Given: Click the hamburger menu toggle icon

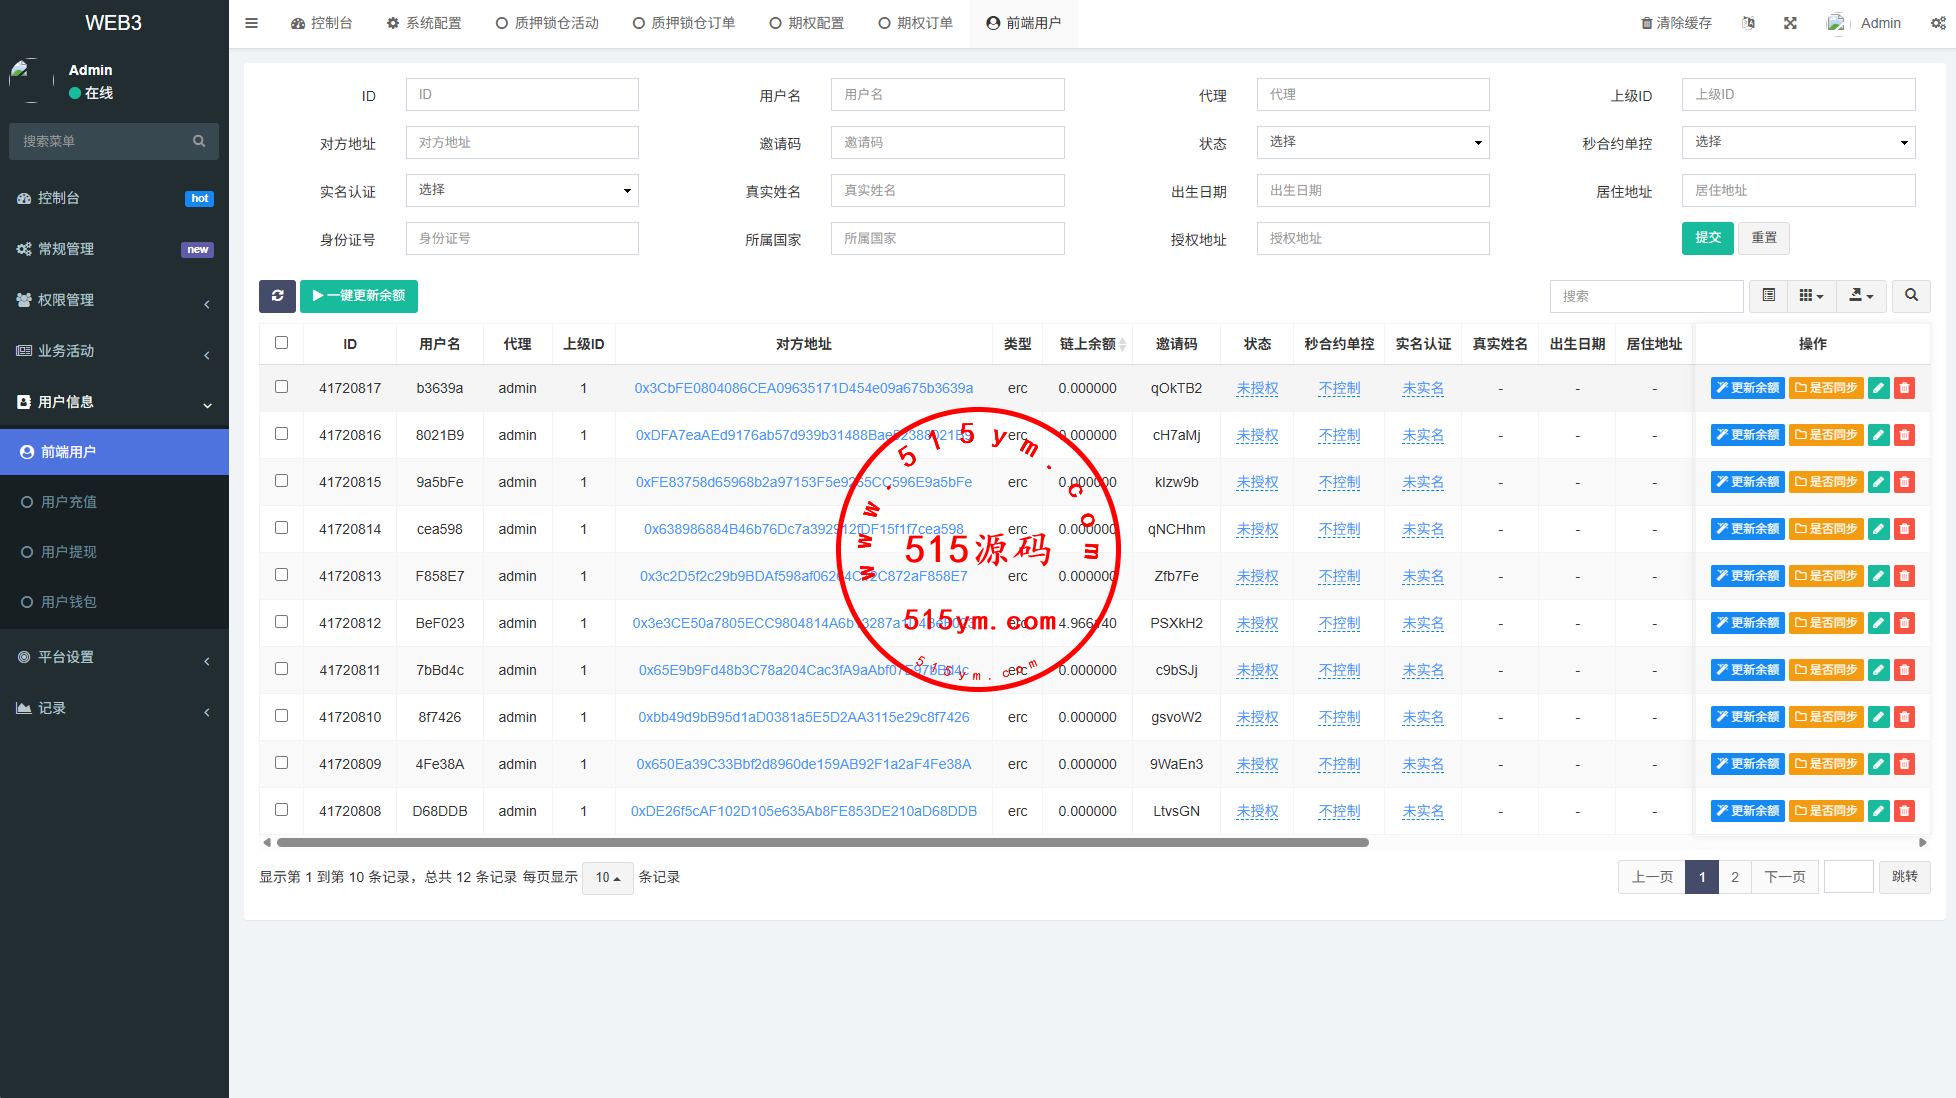Looking at the screenshot, I should (x=251, y=23).
